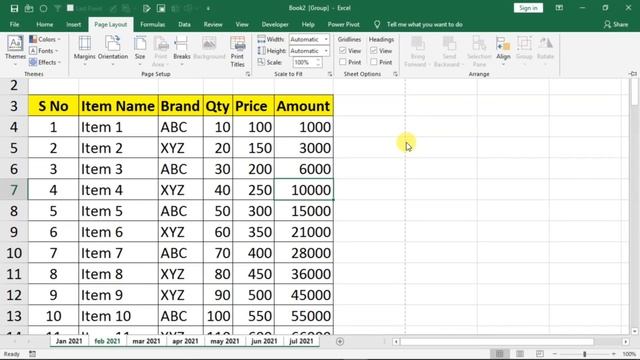Click the Breaks icon
This screenshot has width=640, height=360.
[x=182, y=51]
